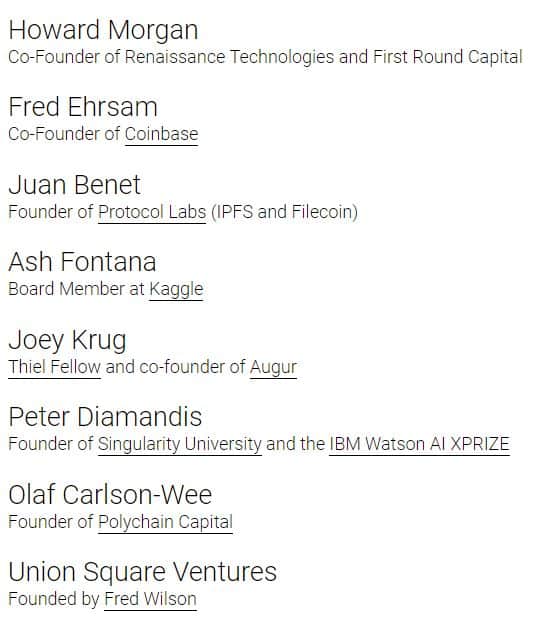Follow the Polychain Capital link

[x=165, y=522]
